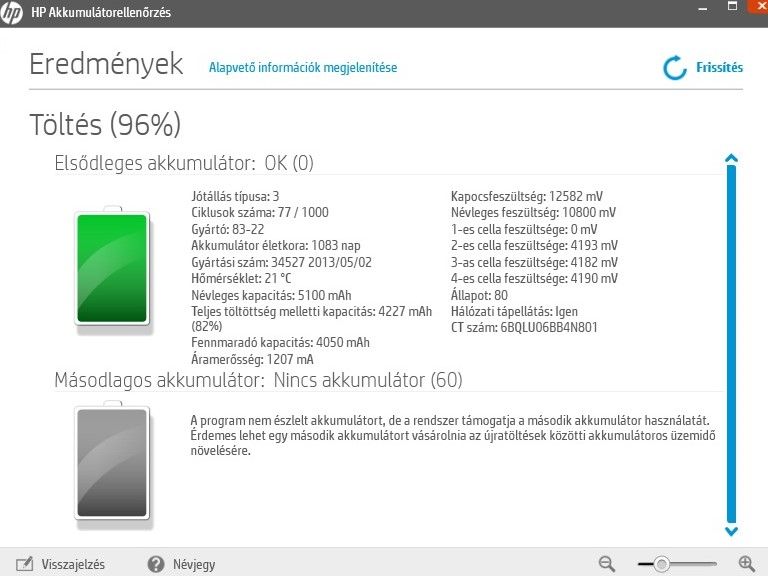This screenshot has height=576, width=768.
Task: Minimize the HP Akkumulátorellenőrzés window
Action: (x=703, y=9)
